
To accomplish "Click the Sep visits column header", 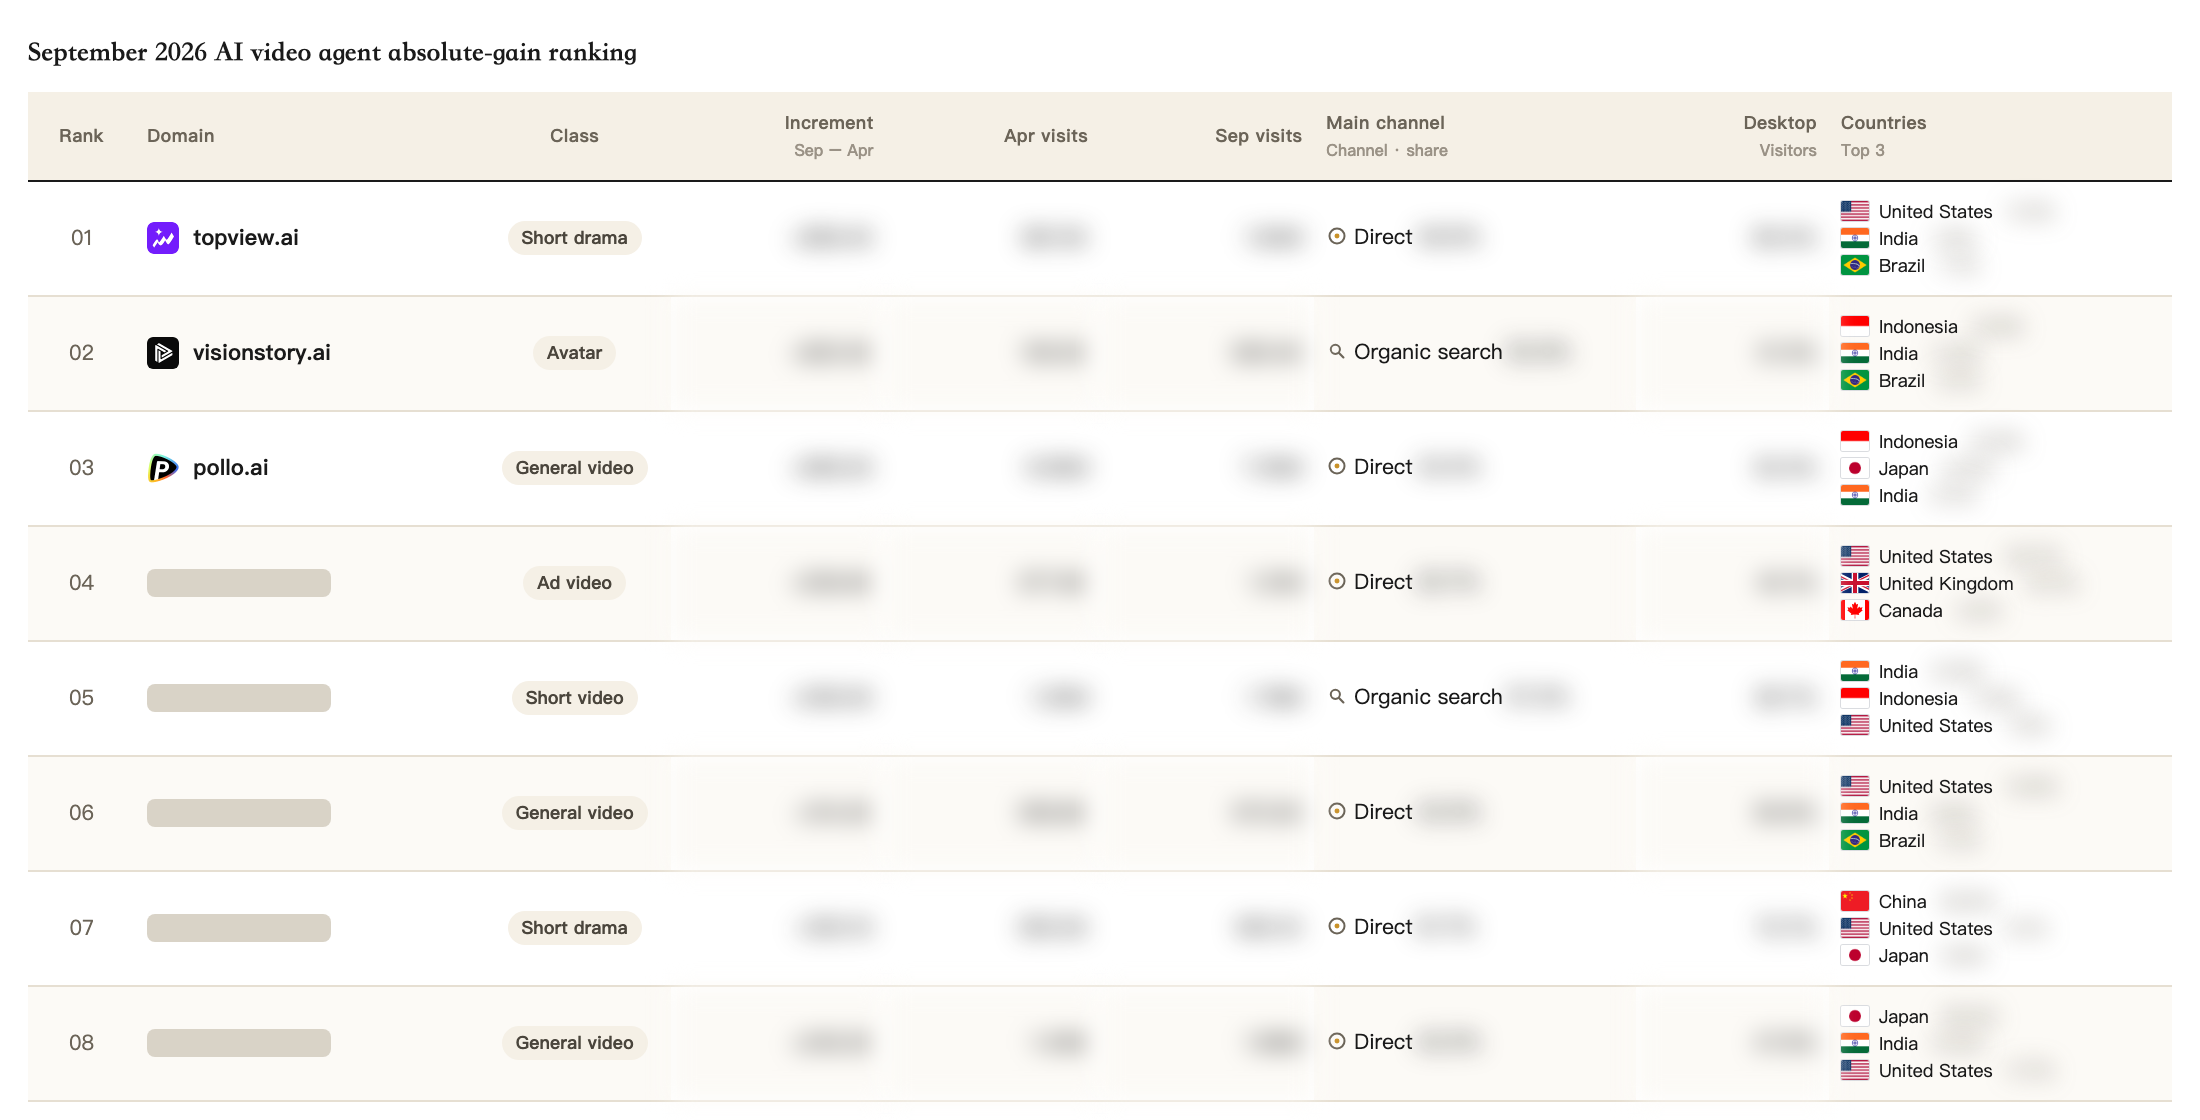I will 1258,136.
